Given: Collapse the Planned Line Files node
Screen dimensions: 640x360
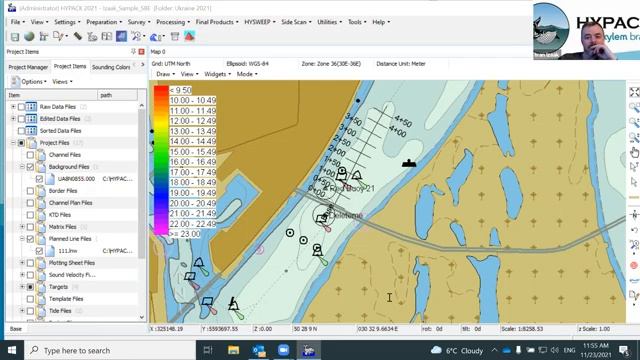Looking at the screenshot, I should (x=22, y=239).
